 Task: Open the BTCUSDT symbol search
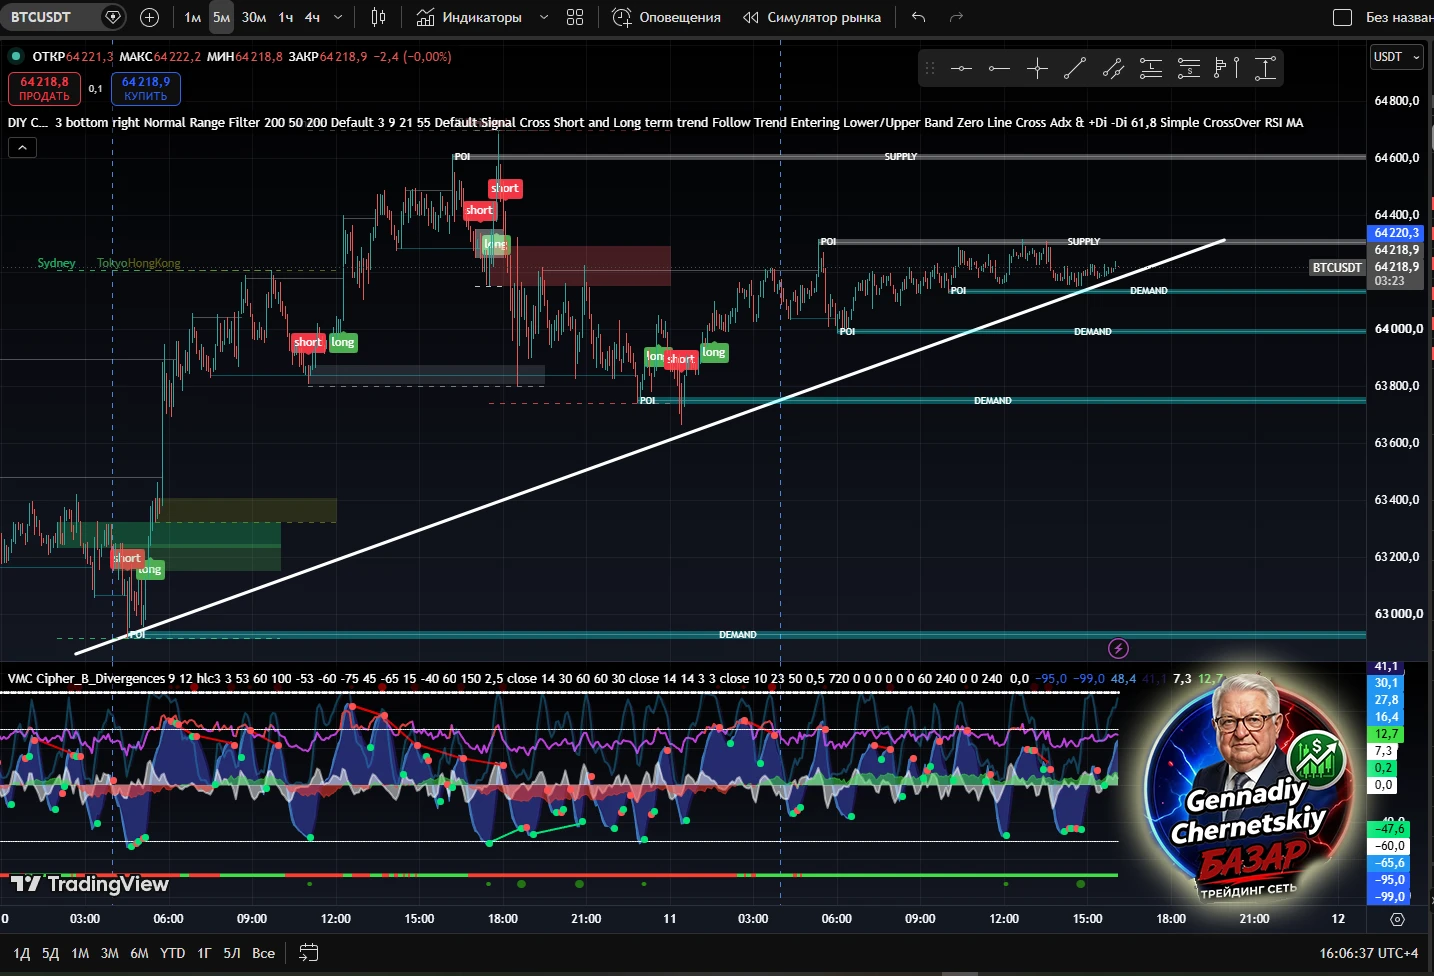(41, 17)
